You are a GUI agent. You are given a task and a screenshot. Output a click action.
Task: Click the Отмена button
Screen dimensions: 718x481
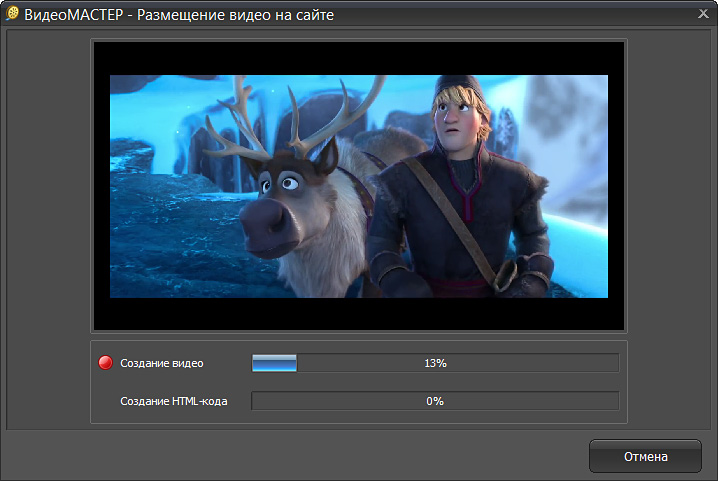click(645, 456)
